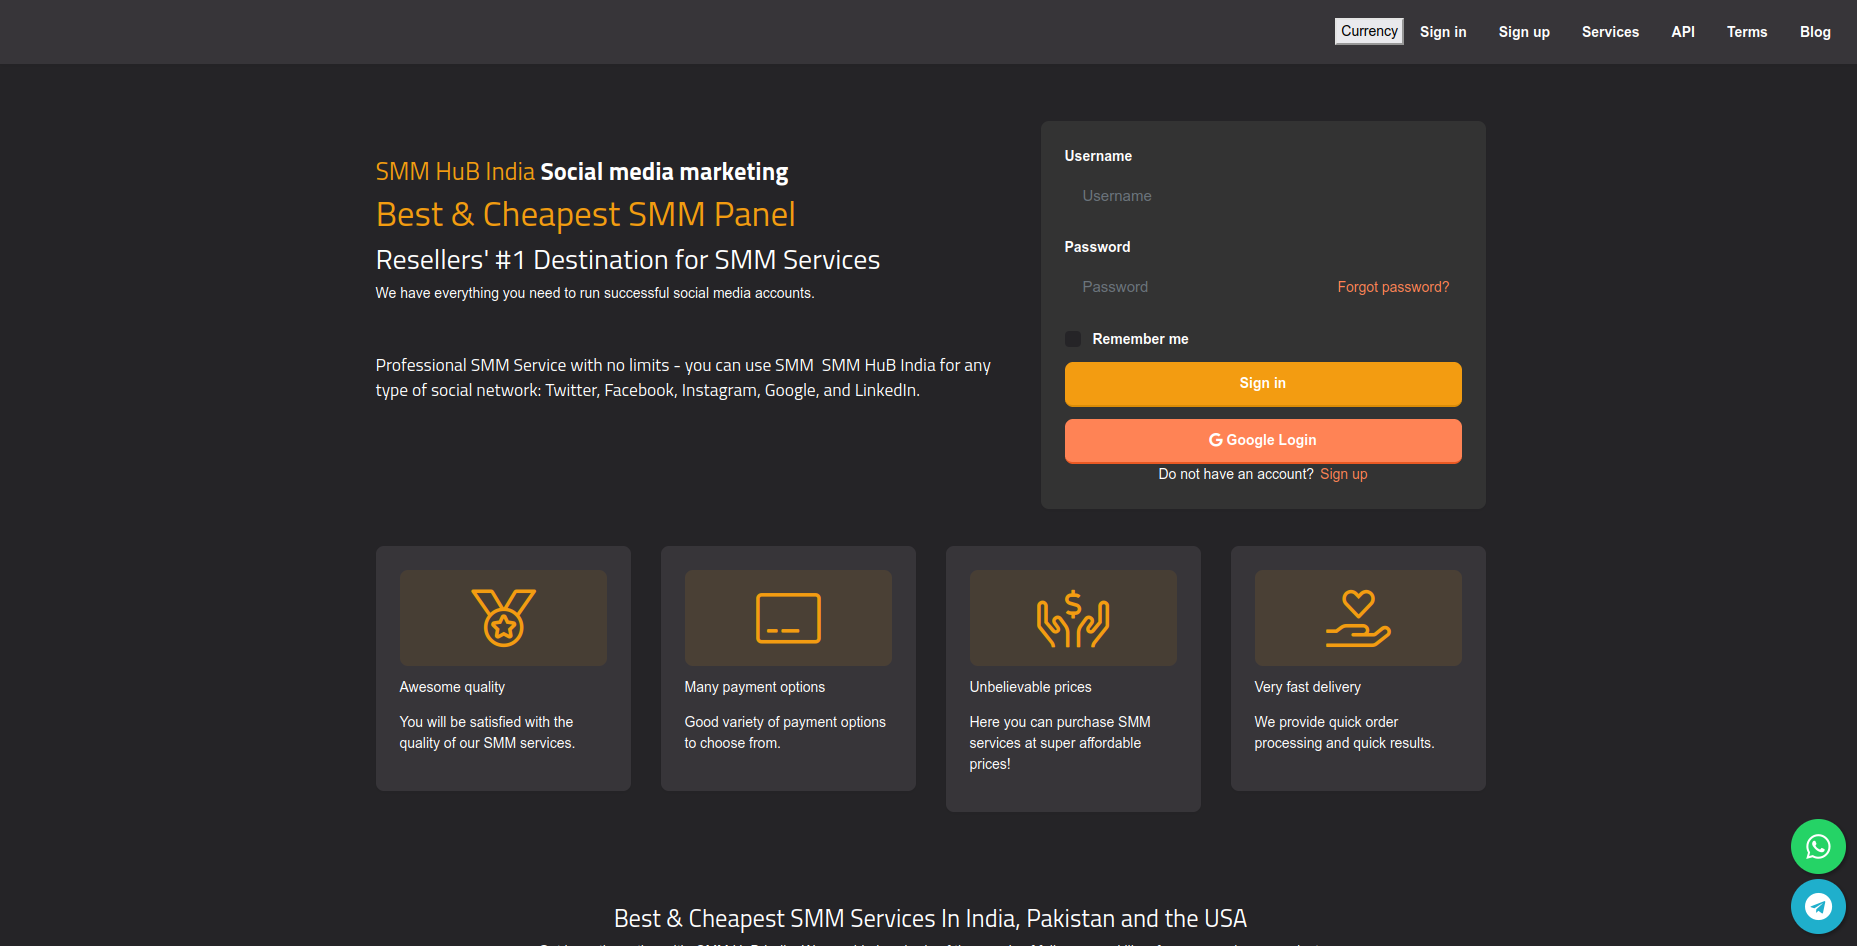Focus the Username input field

[1262, 196]
